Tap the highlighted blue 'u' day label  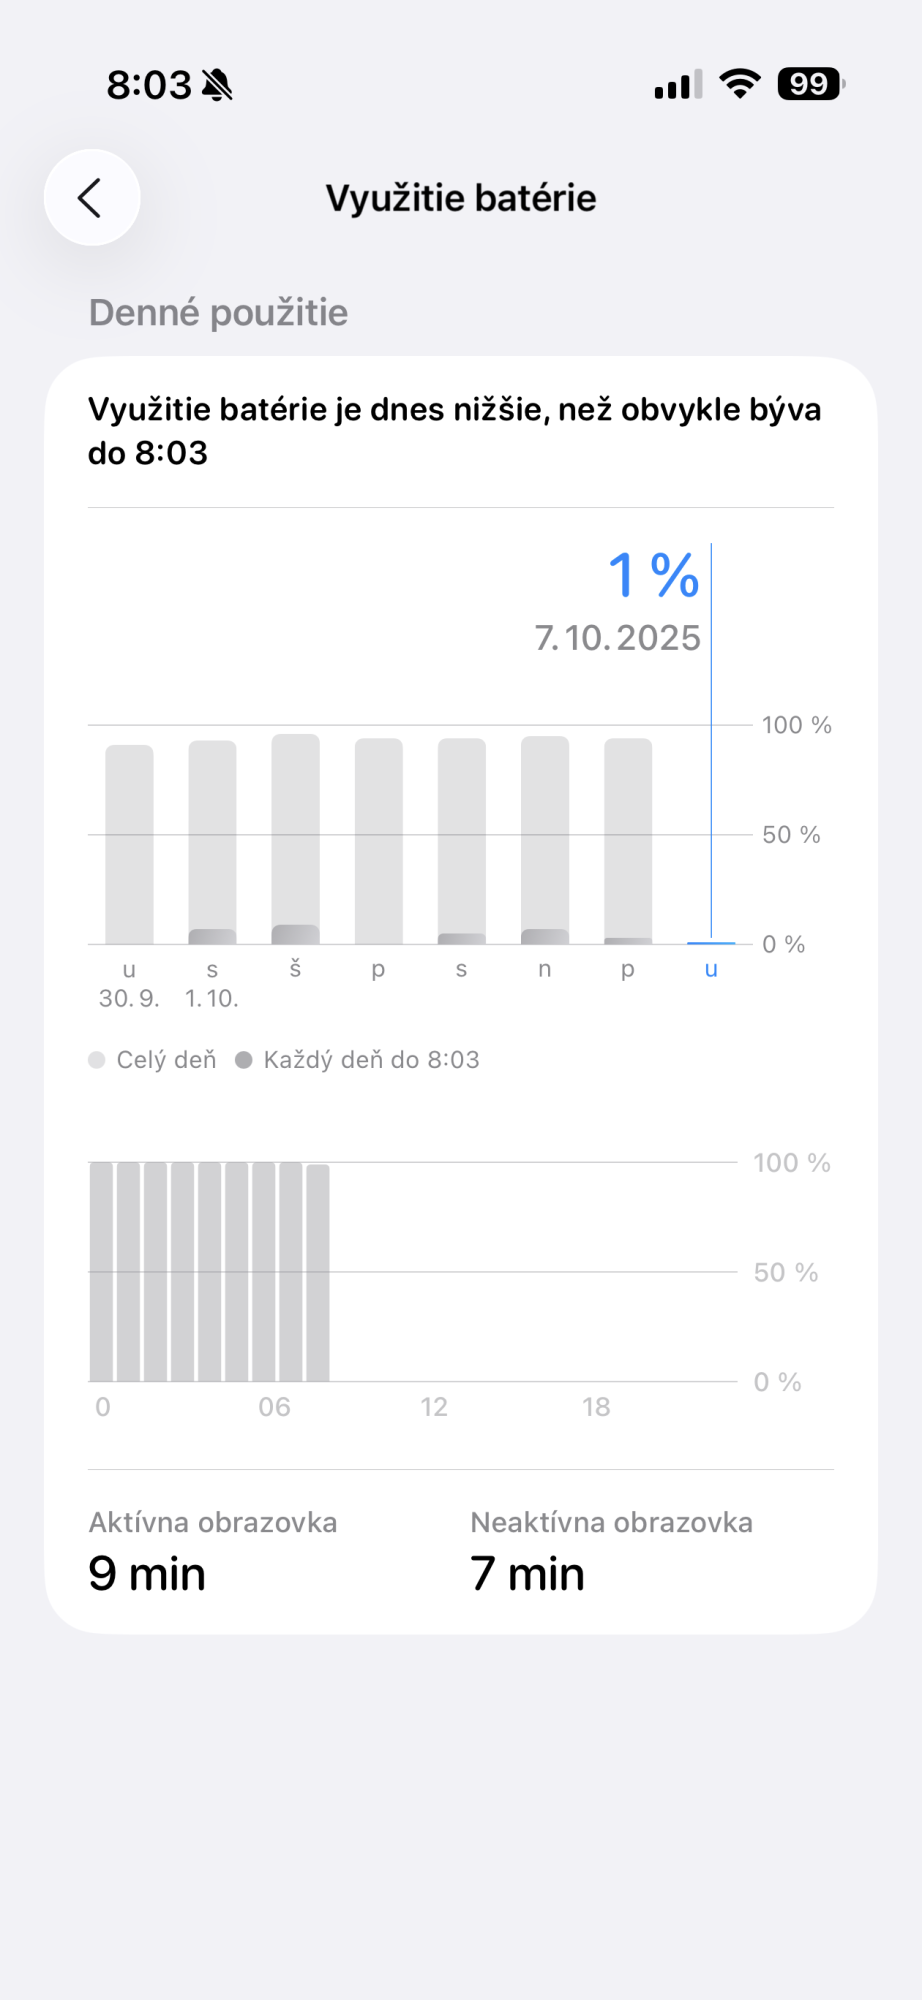711,969
